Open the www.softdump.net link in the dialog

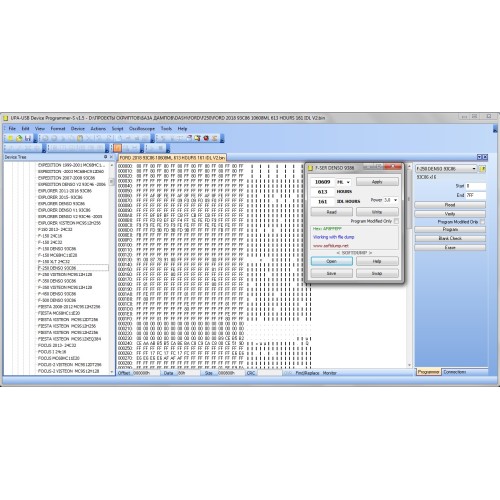pos(331,246)
